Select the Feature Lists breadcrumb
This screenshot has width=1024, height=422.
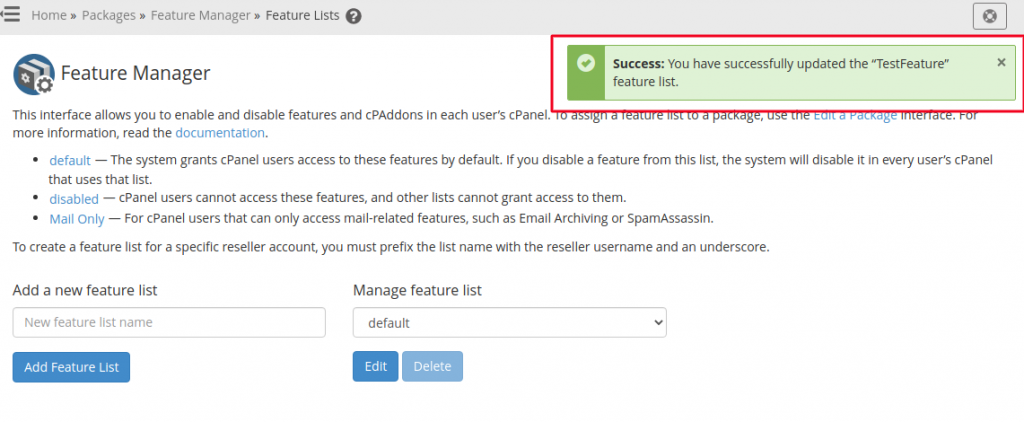(302, 15)
